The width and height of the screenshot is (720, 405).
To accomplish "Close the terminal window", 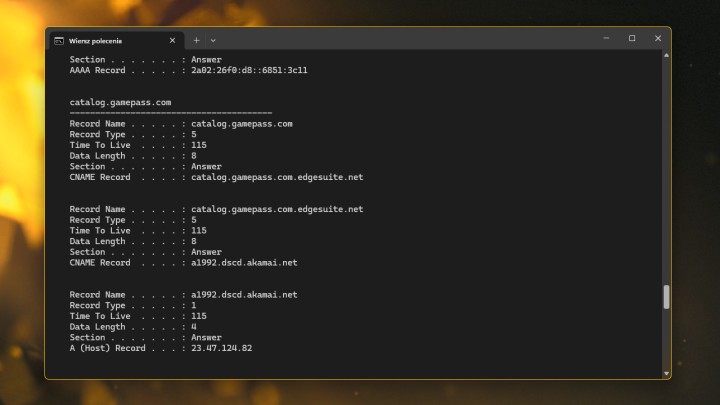I will coord(658,38).
